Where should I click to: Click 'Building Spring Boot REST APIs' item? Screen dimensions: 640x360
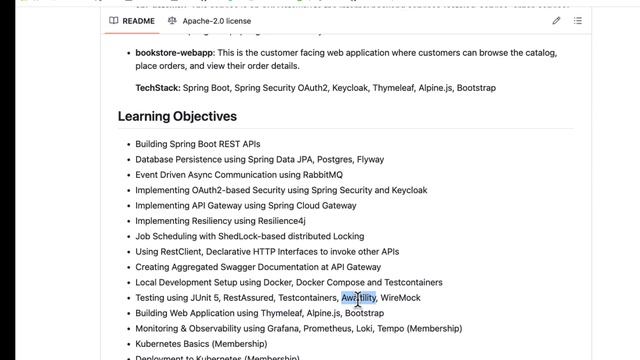pyautogui.click(x=198, y=144)
